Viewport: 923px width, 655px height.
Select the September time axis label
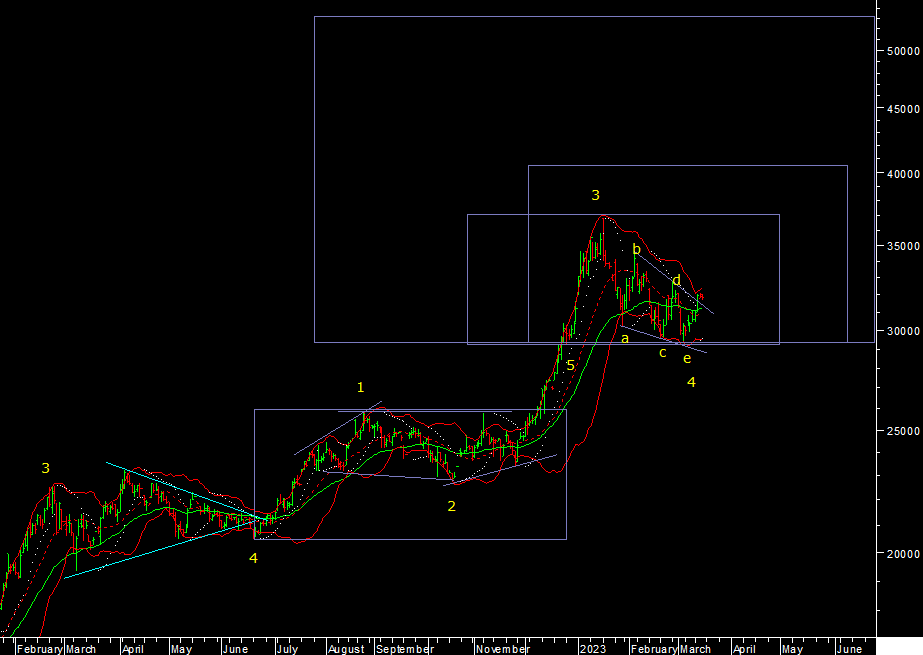404,649
